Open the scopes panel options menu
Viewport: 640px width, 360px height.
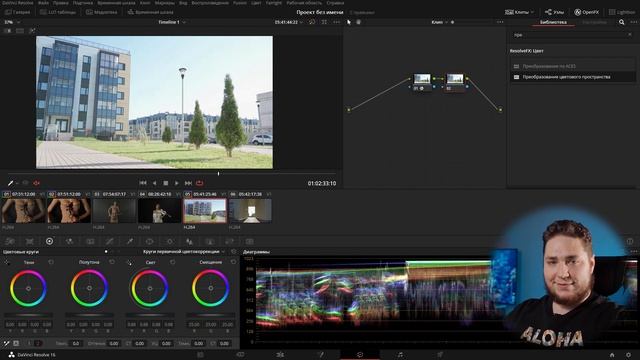634,252
